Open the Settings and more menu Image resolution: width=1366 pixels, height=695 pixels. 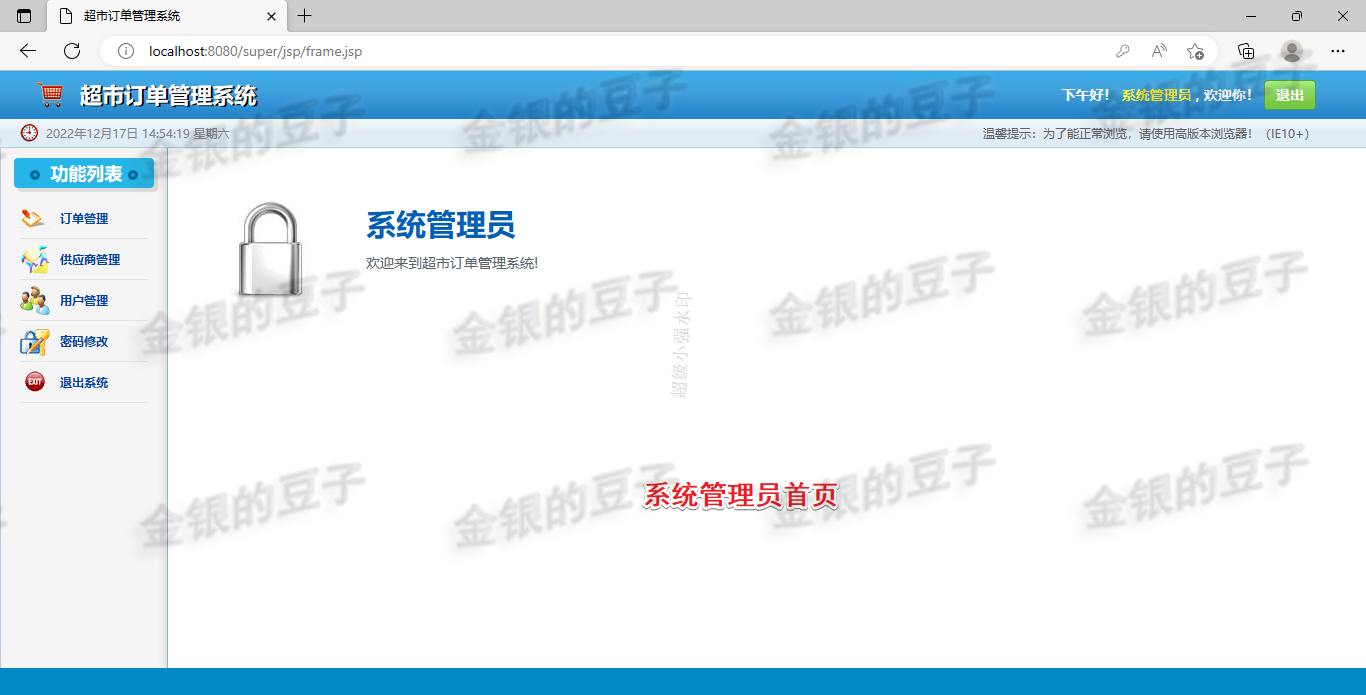(x=1338, y=50)
